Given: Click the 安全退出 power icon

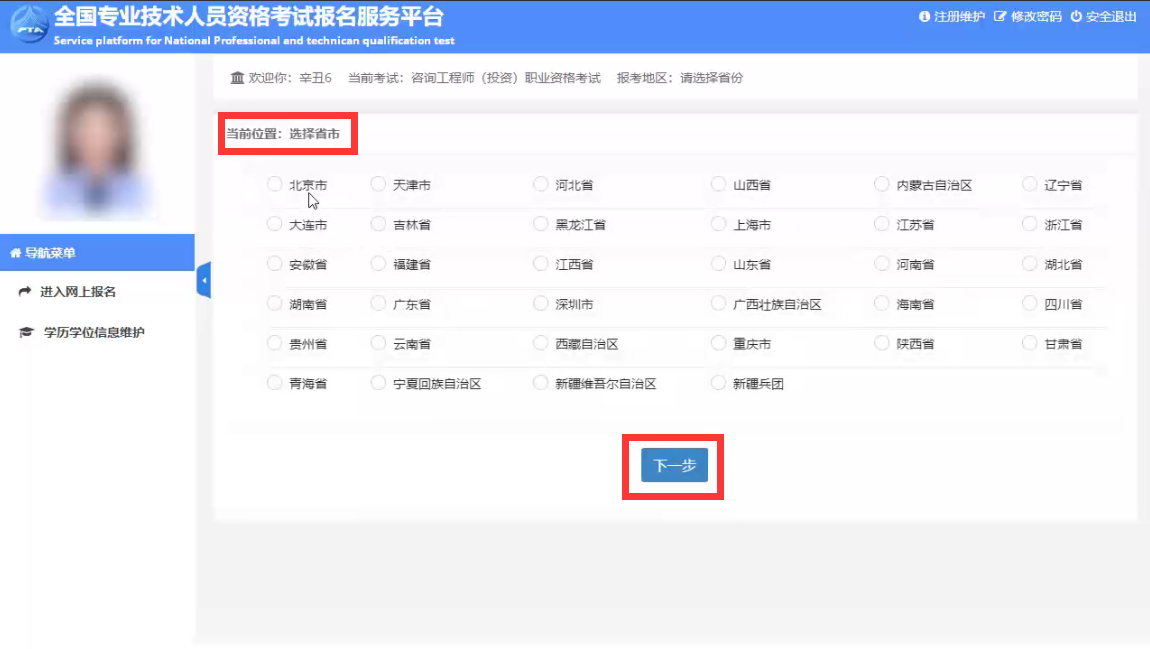Looking at the screenshot, I should pyautogui.click(x=1076, y=17).
